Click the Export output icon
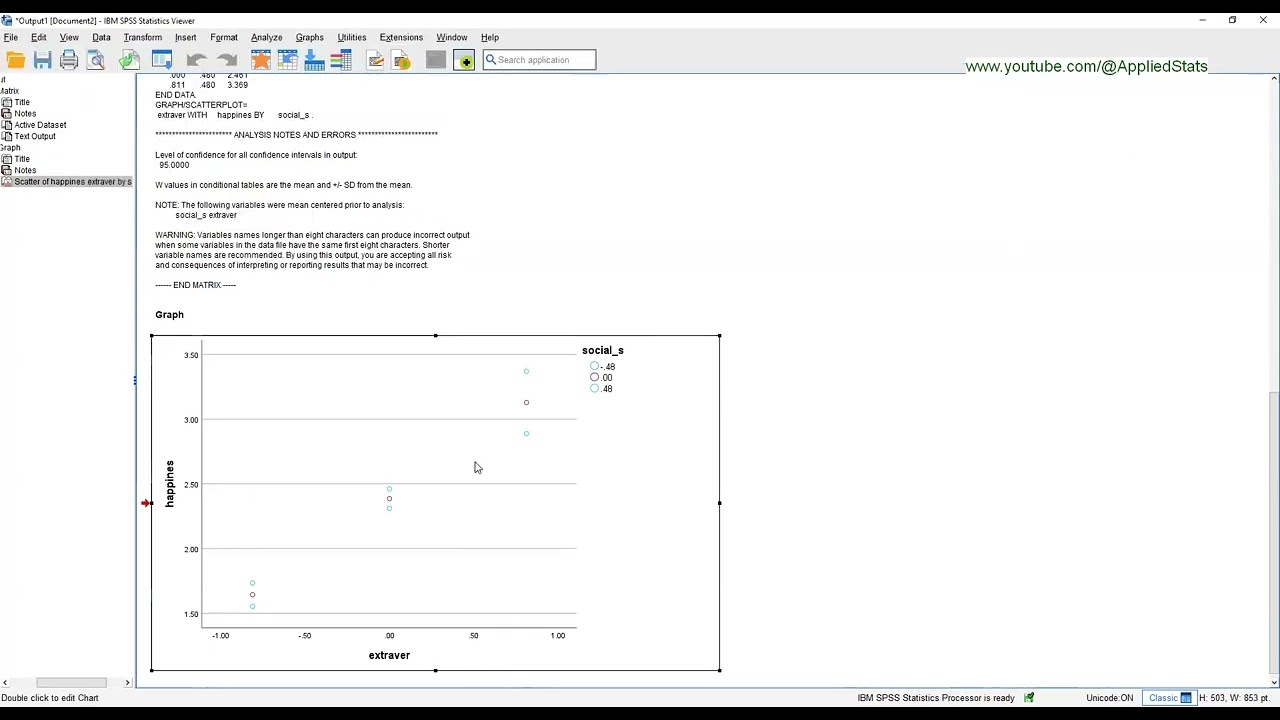 pos(128,60)
